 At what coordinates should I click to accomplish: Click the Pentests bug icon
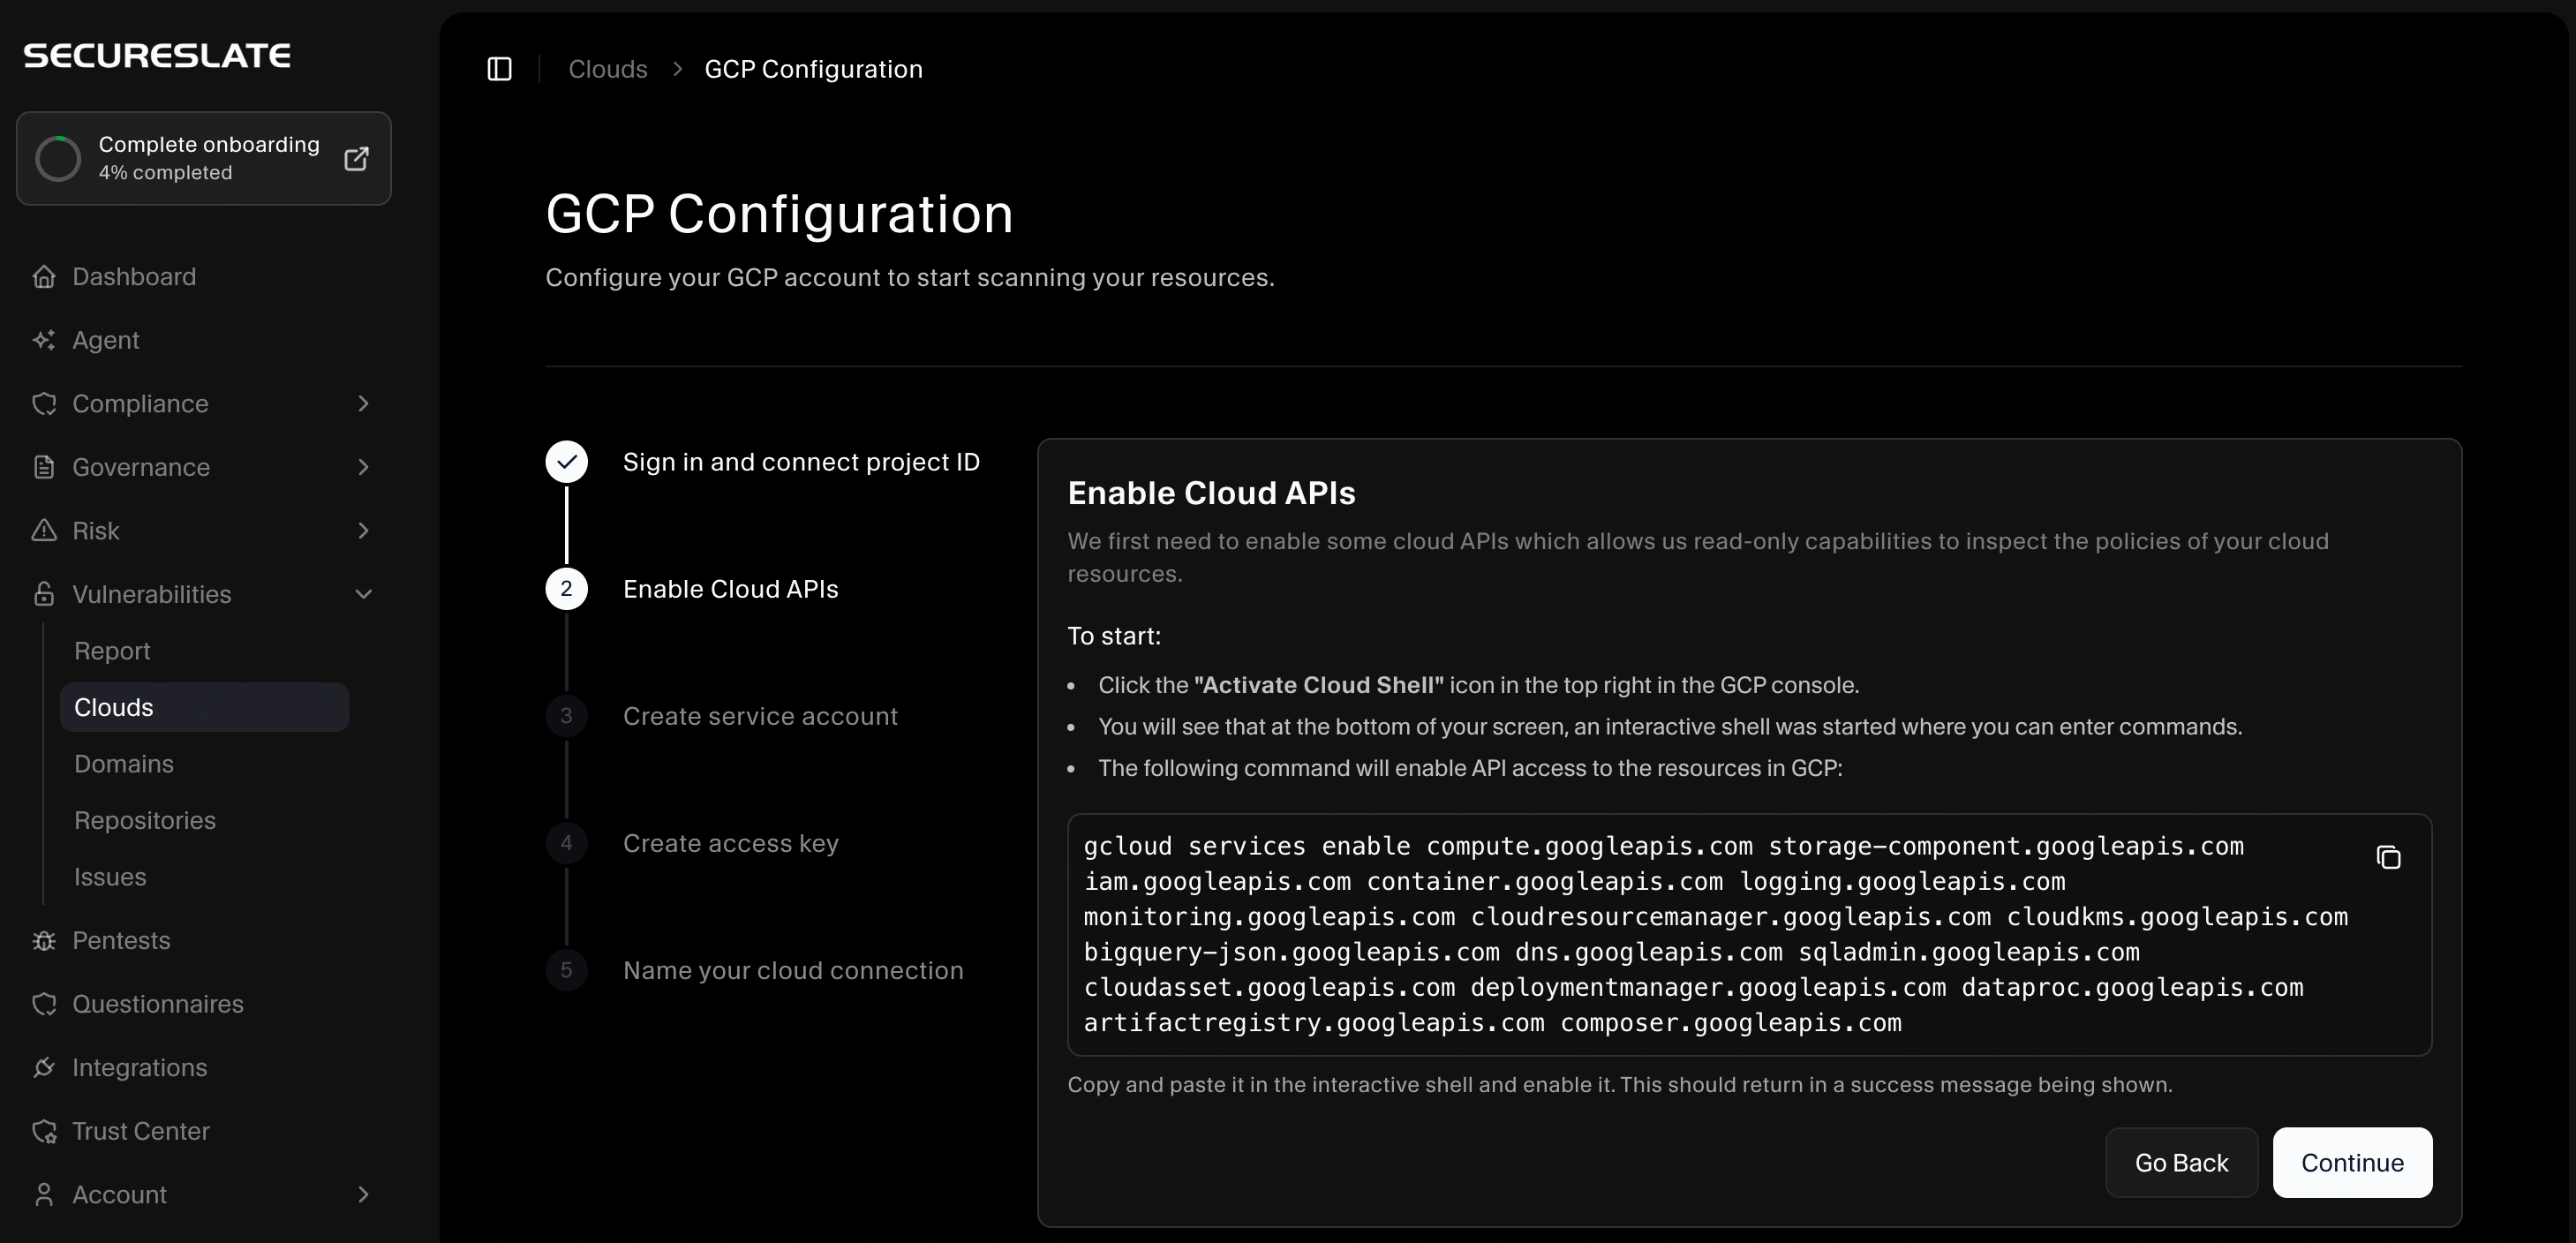click(44, 941)
